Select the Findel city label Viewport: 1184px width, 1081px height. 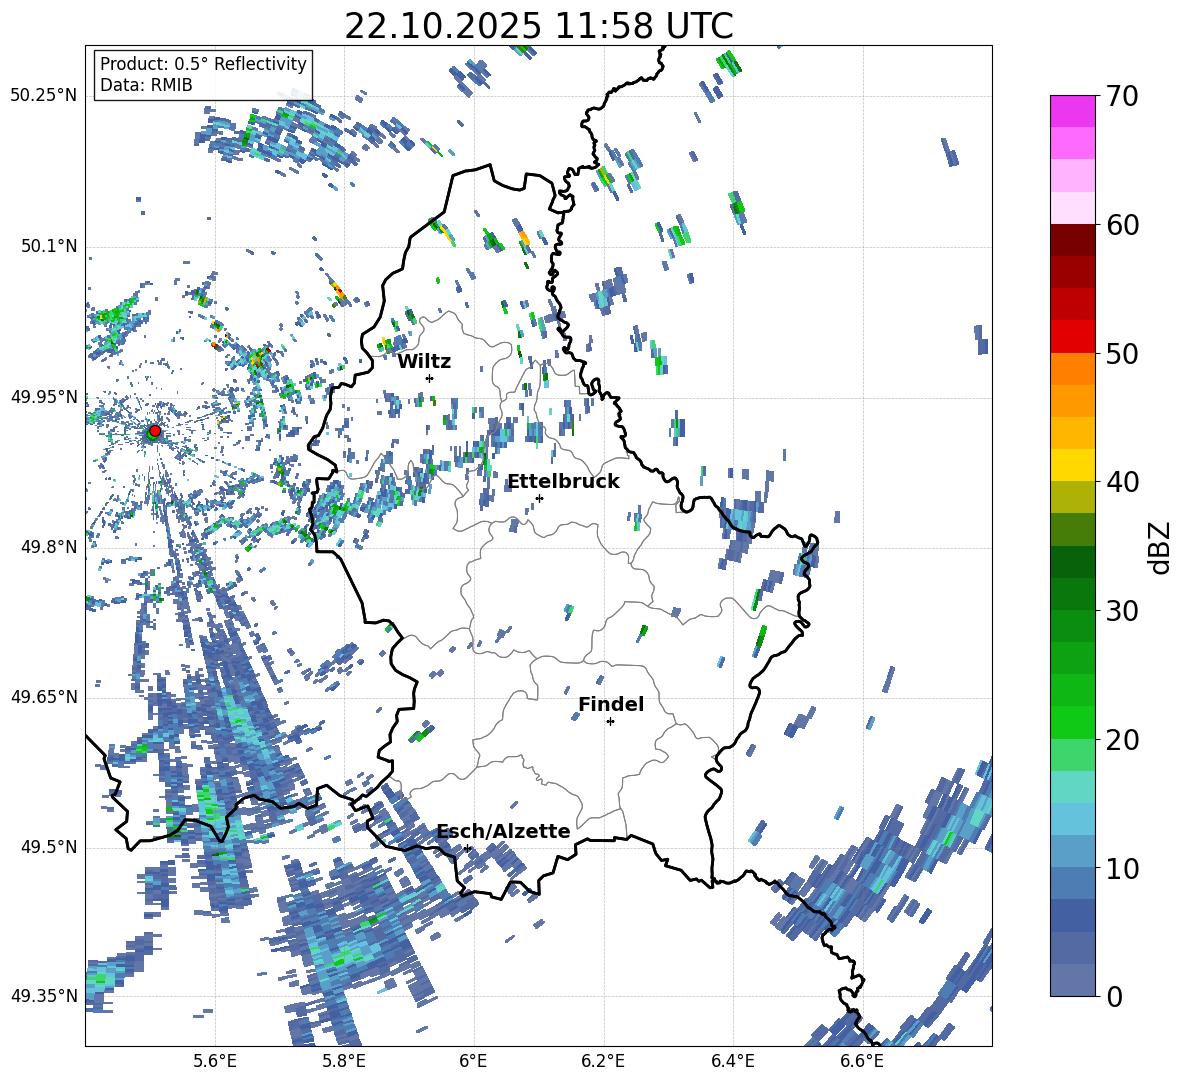coord(611,704)
